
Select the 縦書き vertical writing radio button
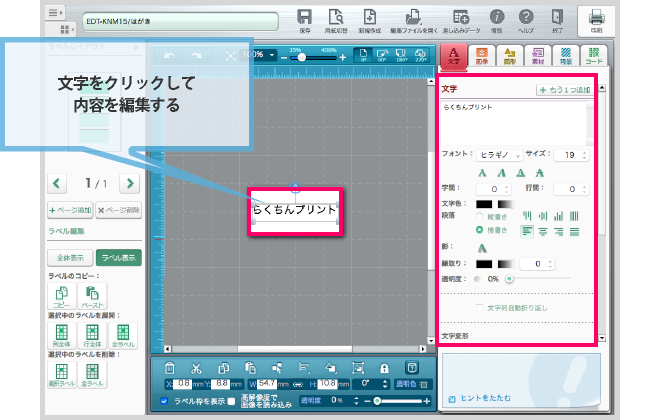pyautogui.click(x=480, y=216)
